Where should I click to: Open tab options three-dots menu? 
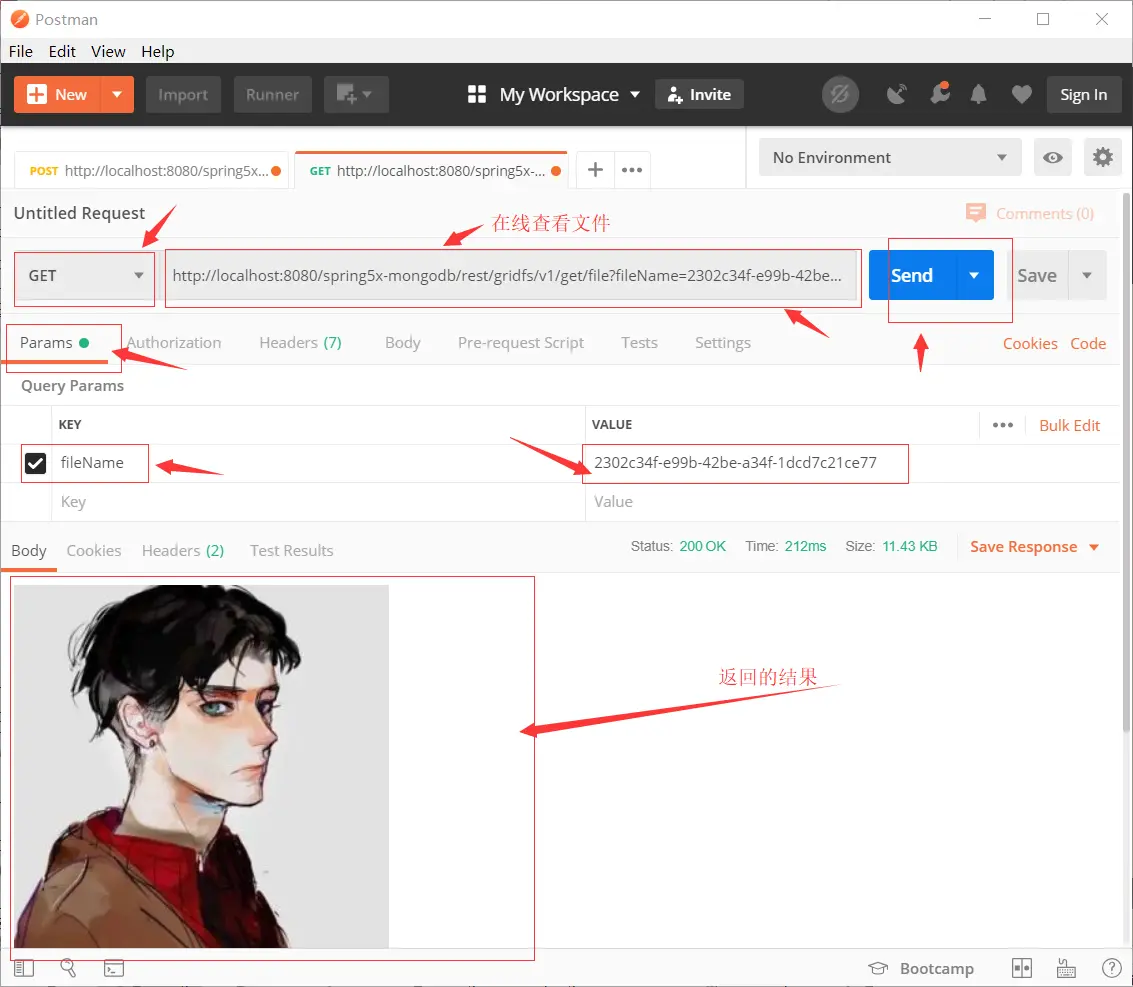[x=632, y=170]
